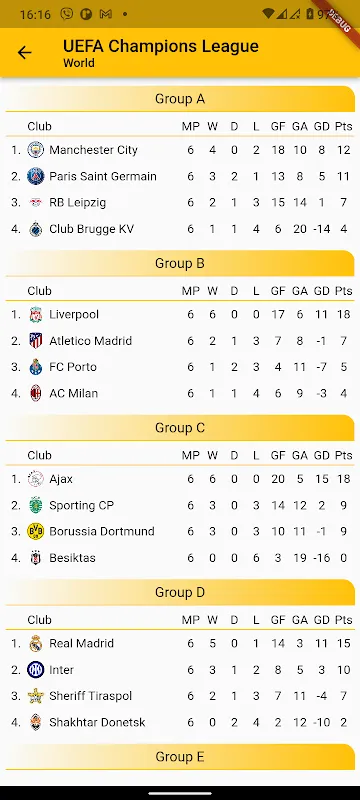Viewport: 360px width, 800px height.
Task: Tap the Atletico Madrid crest
Action: point(36,341)
